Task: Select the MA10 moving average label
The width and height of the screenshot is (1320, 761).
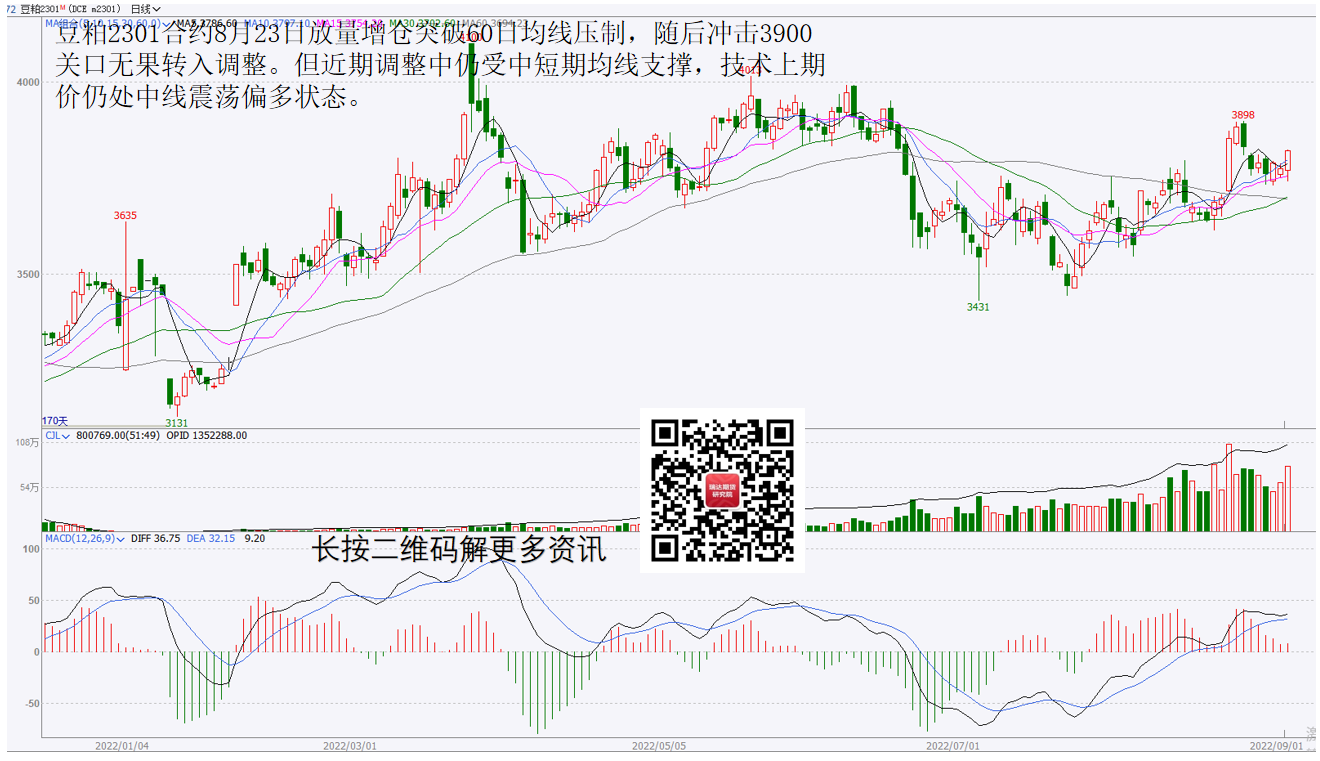Action: coord(265,22)
